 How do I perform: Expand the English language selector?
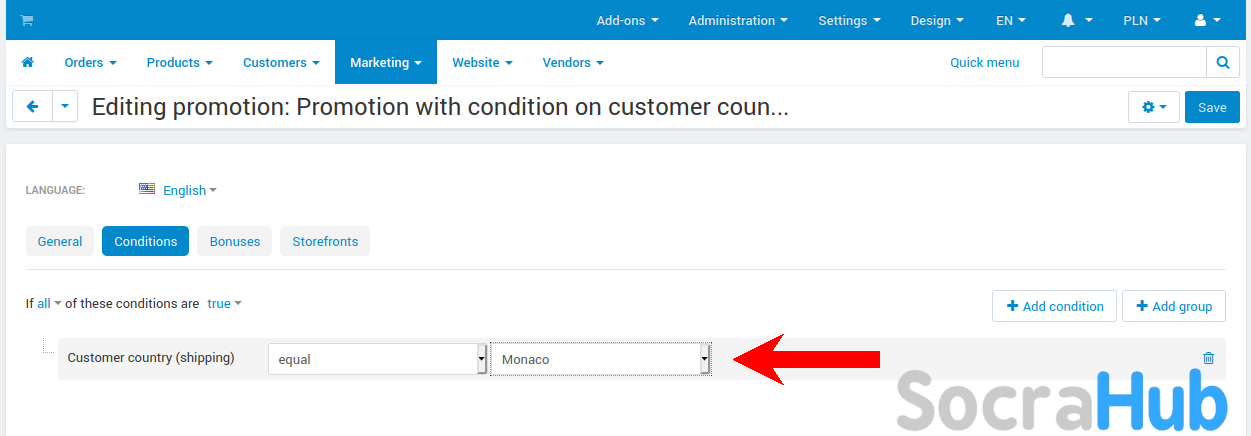coord(189,190)
